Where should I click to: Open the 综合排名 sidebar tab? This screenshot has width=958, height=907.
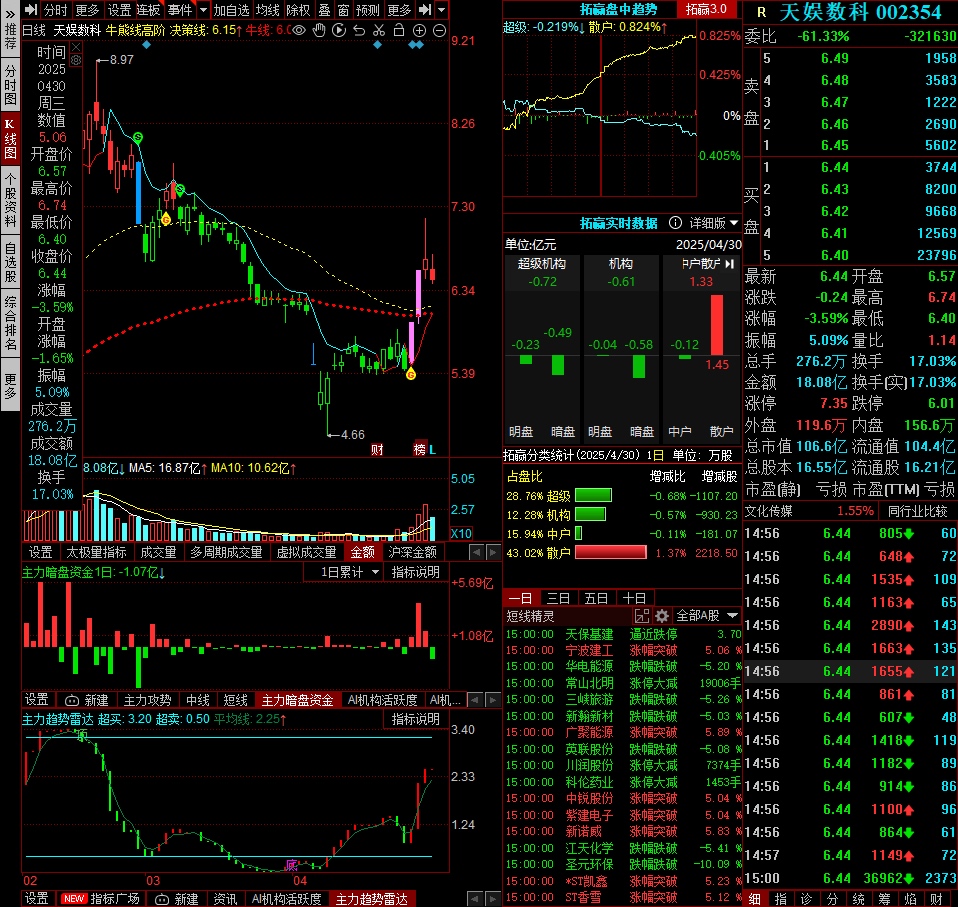pyautogui.click(x=10, y=323)
